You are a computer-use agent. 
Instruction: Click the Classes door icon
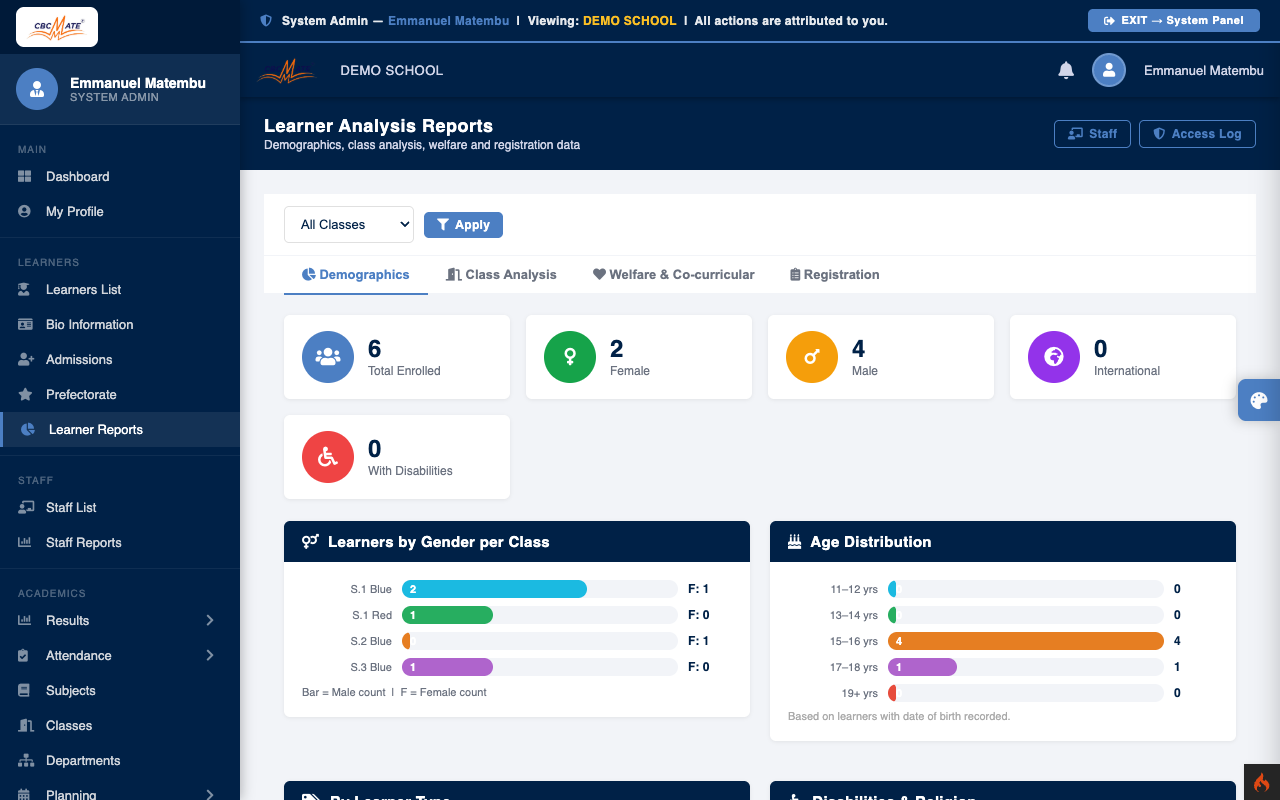click(26, 725)
